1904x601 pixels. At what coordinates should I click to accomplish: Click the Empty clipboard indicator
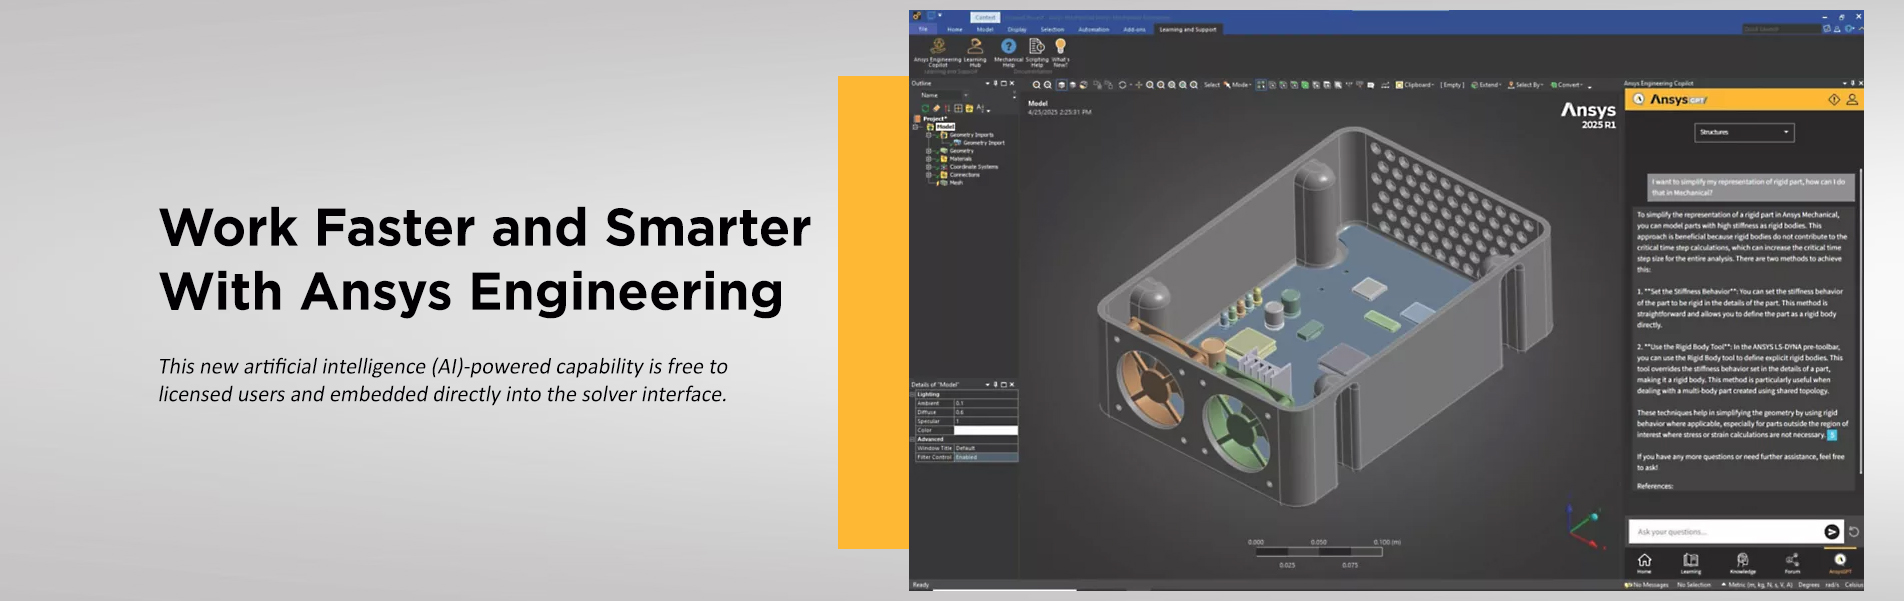1452,85
